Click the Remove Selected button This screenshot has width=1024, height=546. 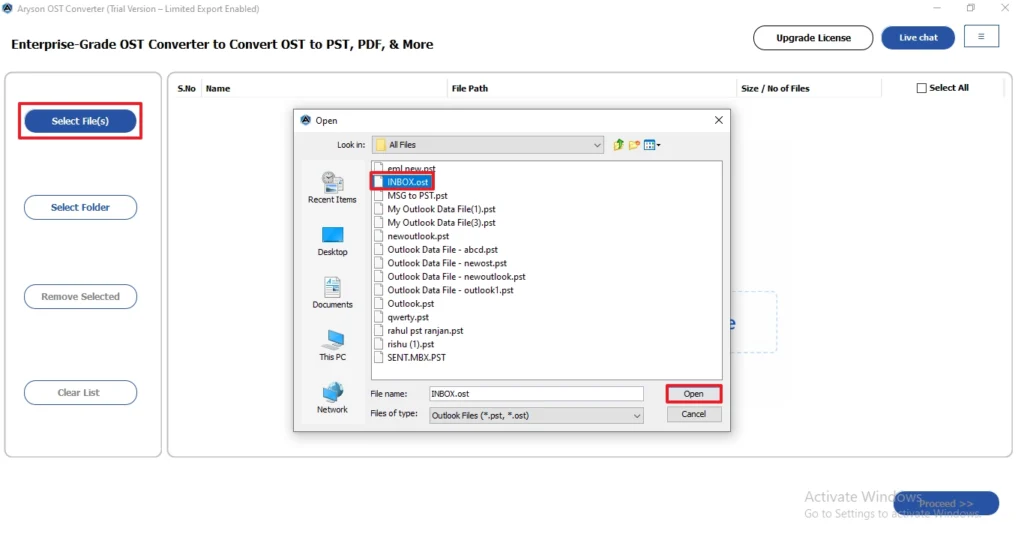tap(80, 297)
